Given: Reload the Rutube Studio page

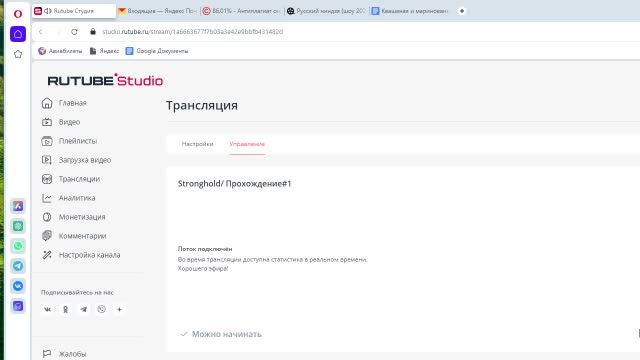Looking at the screenshot, I should point(74,32).
